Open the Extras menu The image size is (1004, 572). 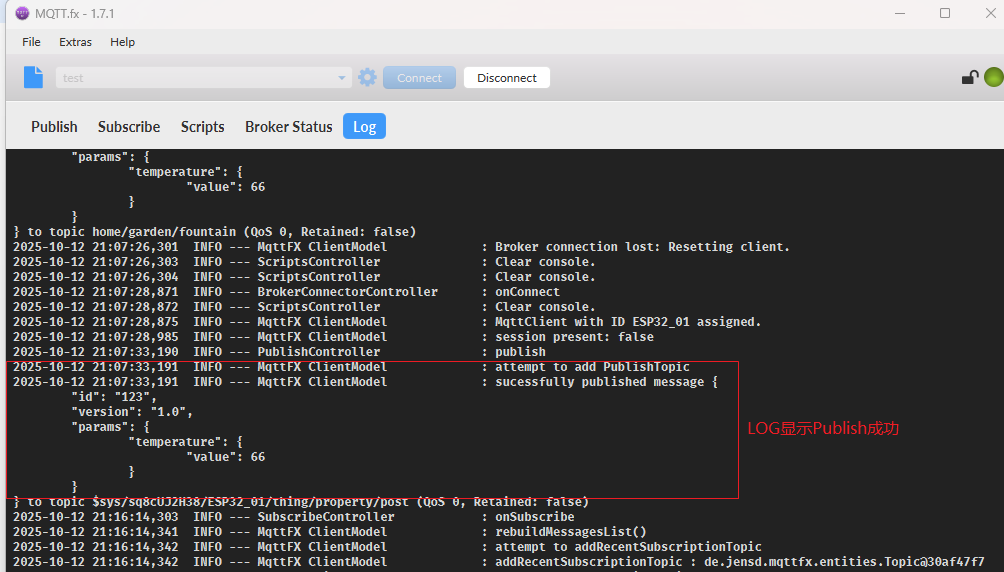pyautogui.click(x=76, y=42)
